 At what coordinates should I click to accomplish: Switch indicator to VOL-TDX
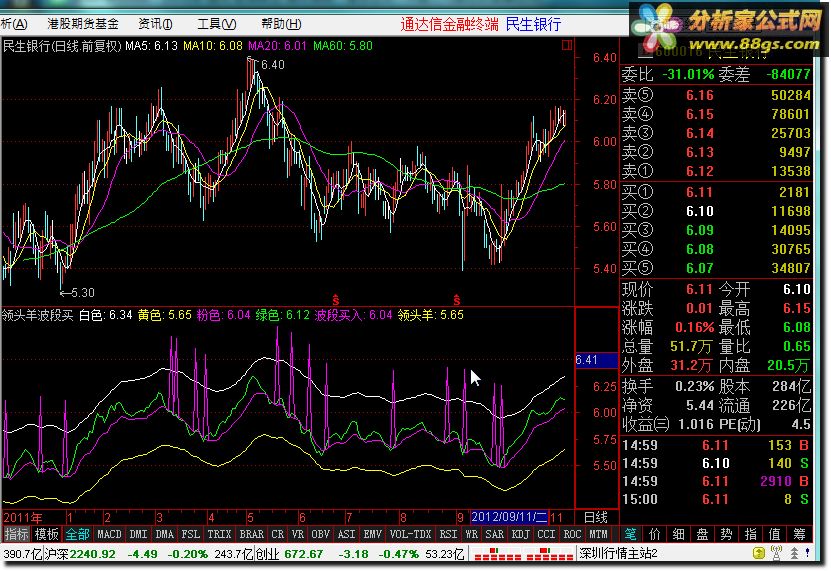click(410, 534)
